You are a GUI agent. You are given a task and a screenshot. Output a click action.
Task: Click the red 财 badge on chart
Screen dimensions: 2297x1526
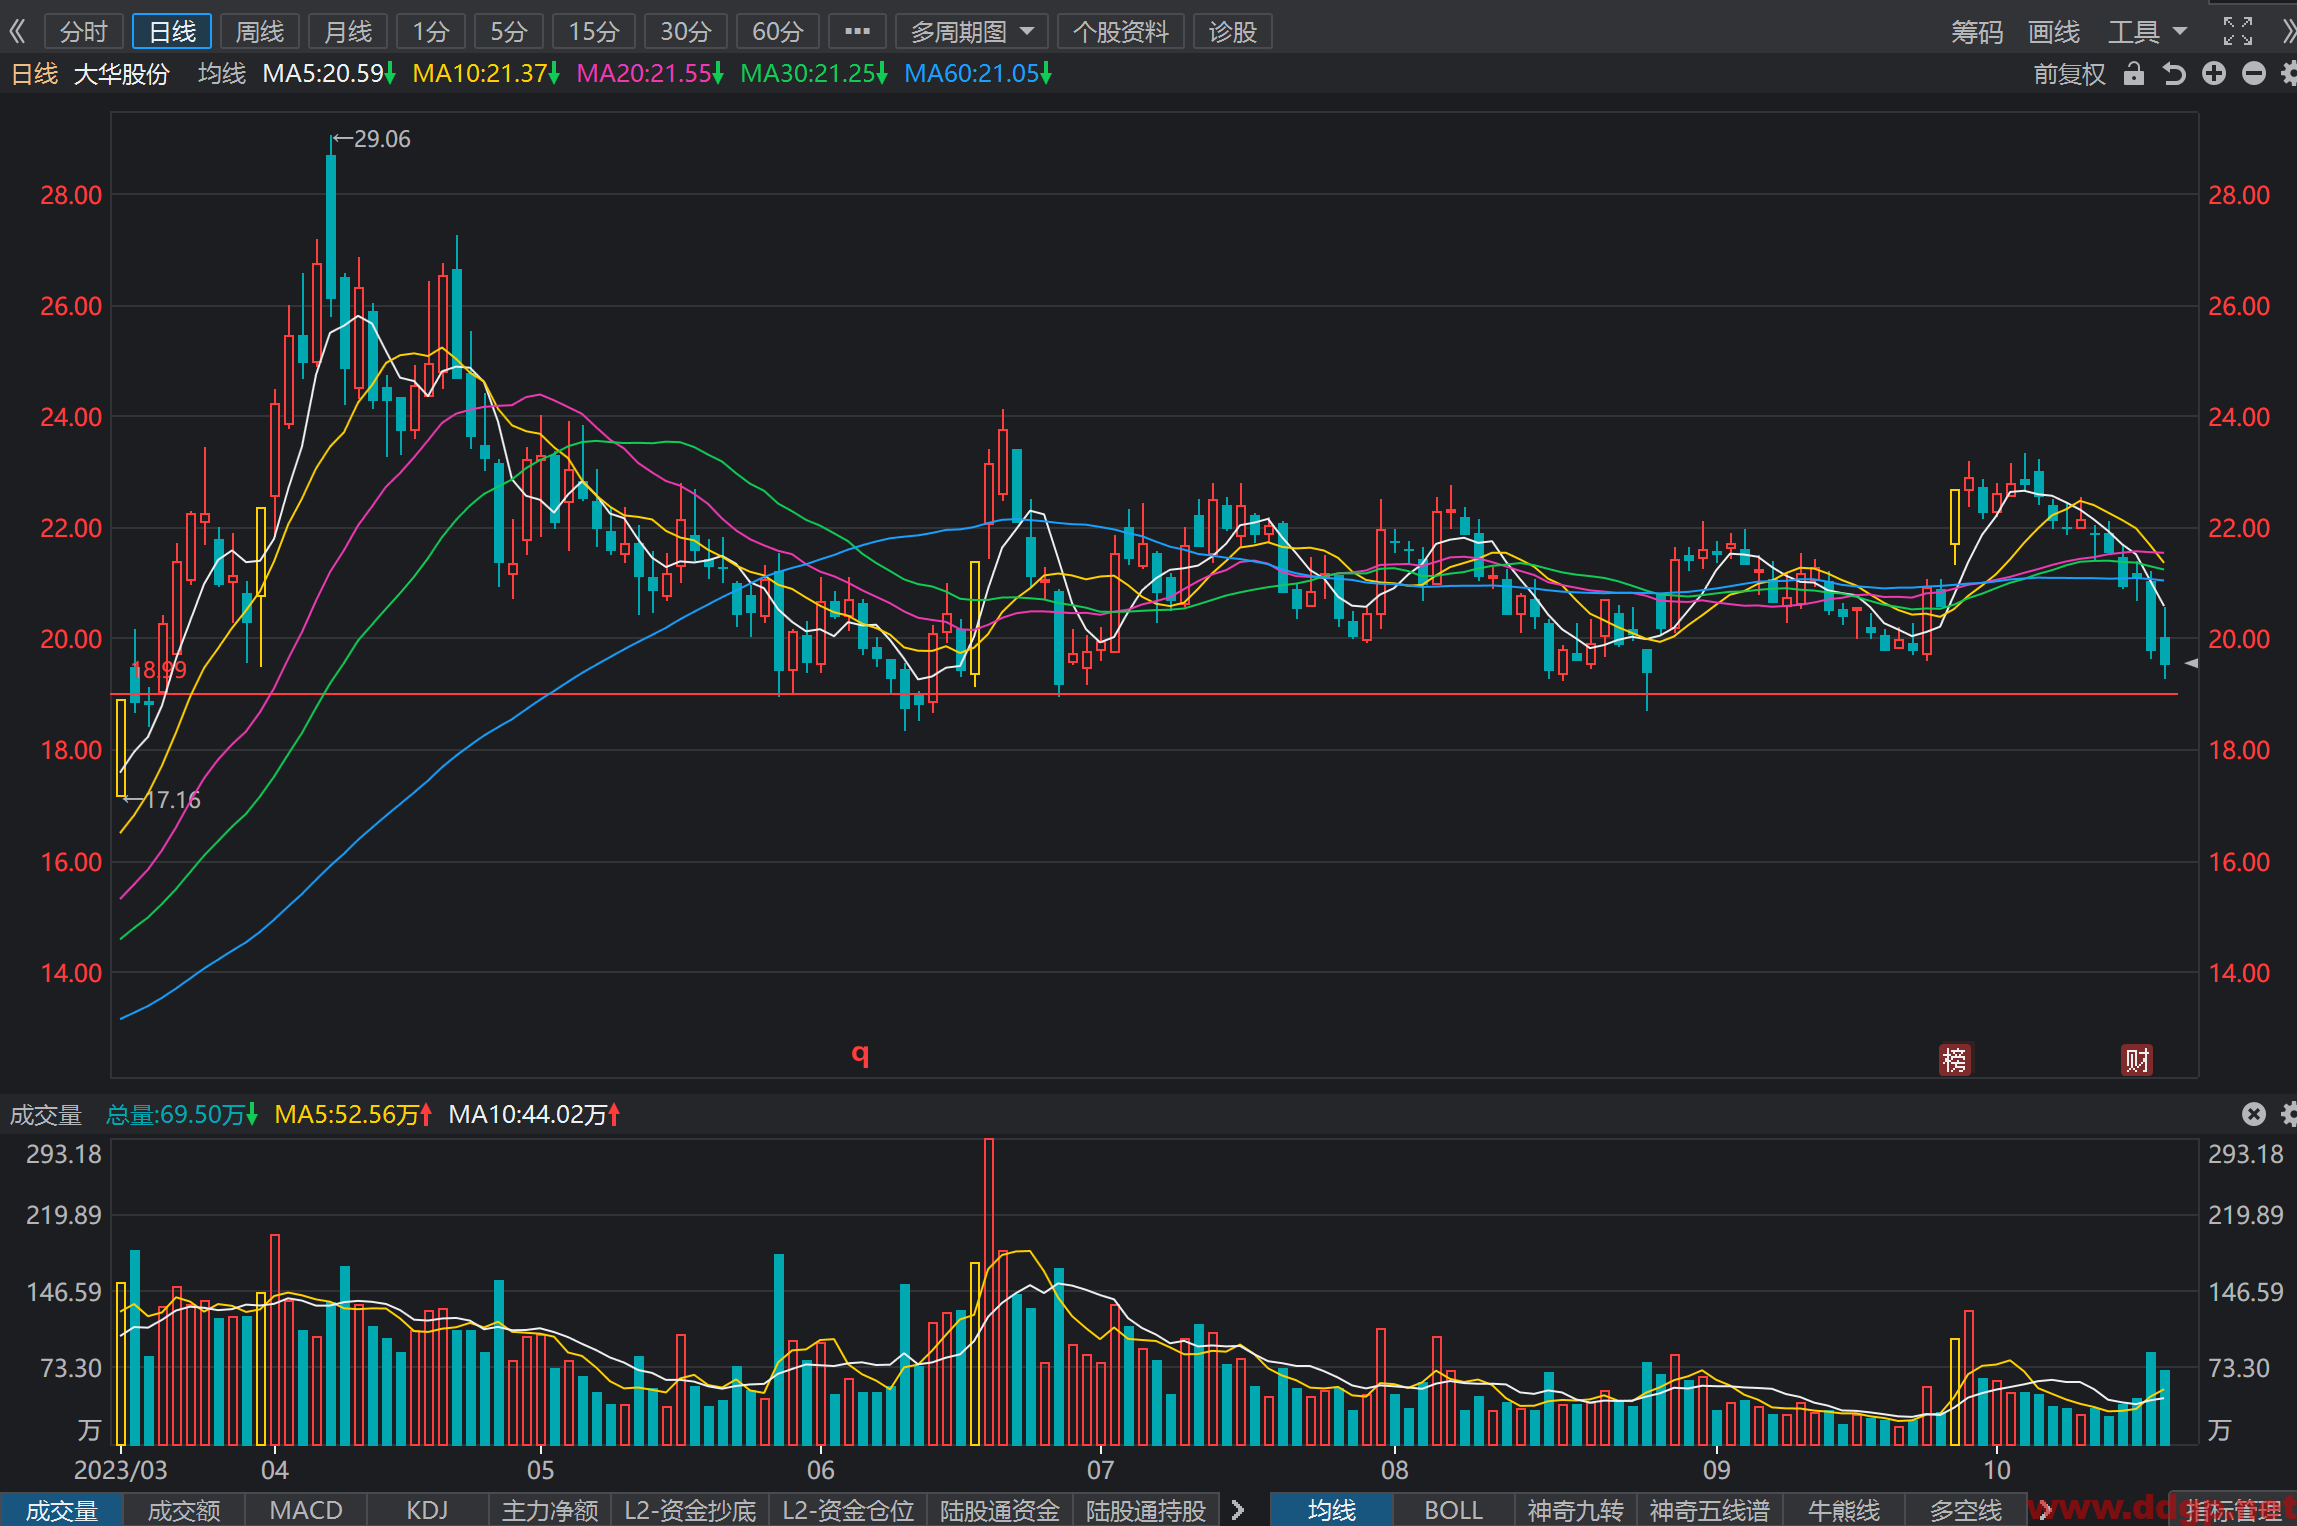pos(2137,1060)
